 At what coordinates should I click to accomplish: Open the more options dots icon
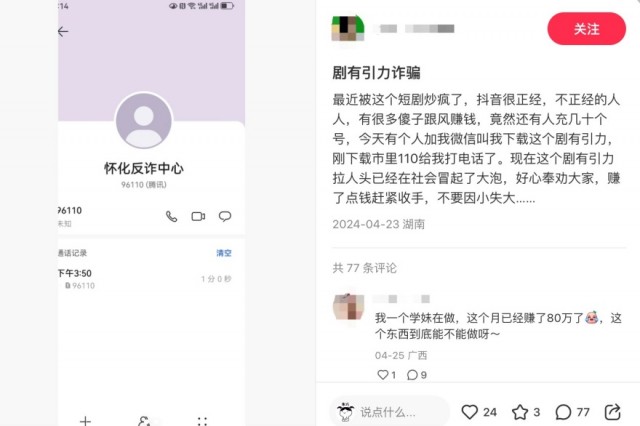tap(202, 421)
